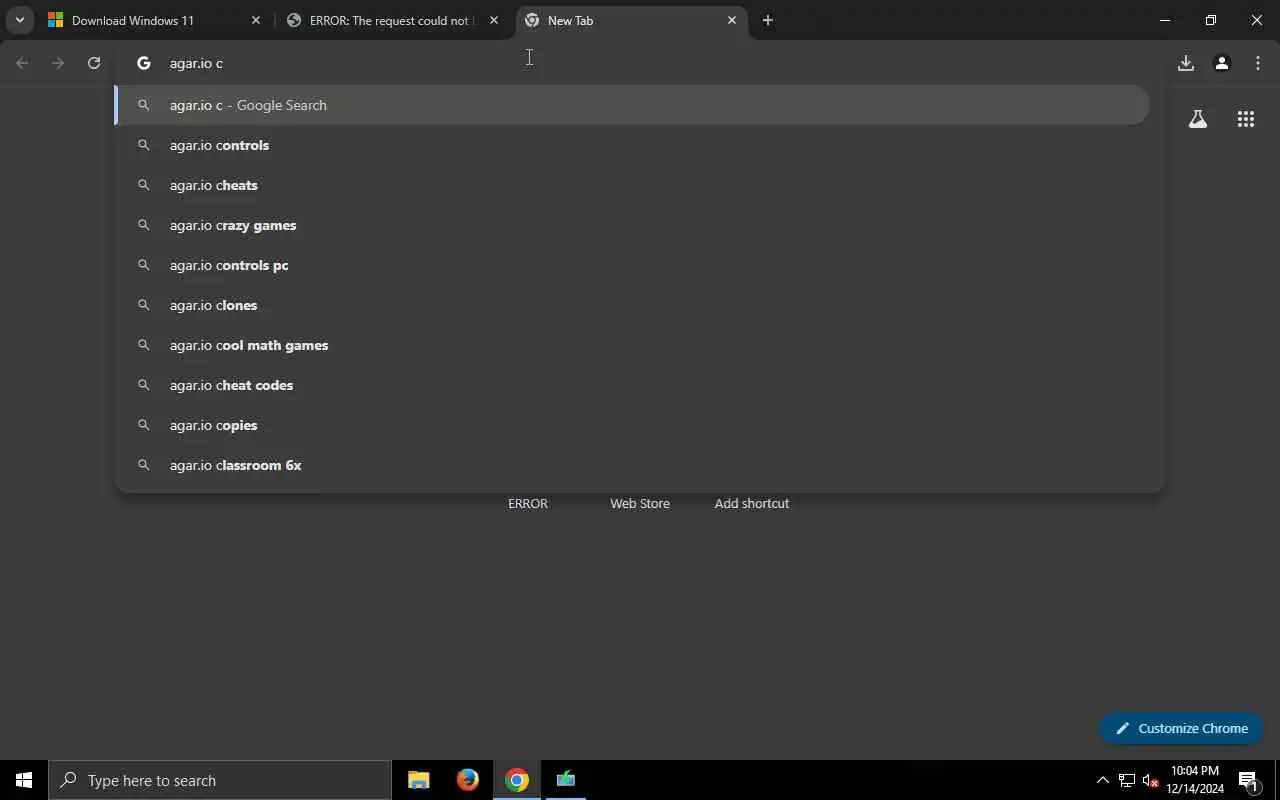Choose agar.io clones suggestion
Screen dimensions: 1280x800
tap(632, 305)
